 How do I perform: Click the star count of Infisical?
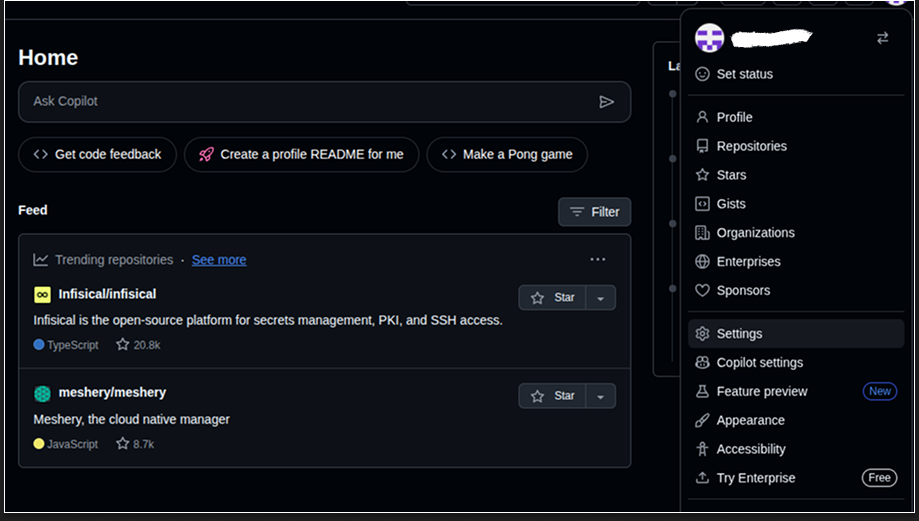[x=138, y=345]
